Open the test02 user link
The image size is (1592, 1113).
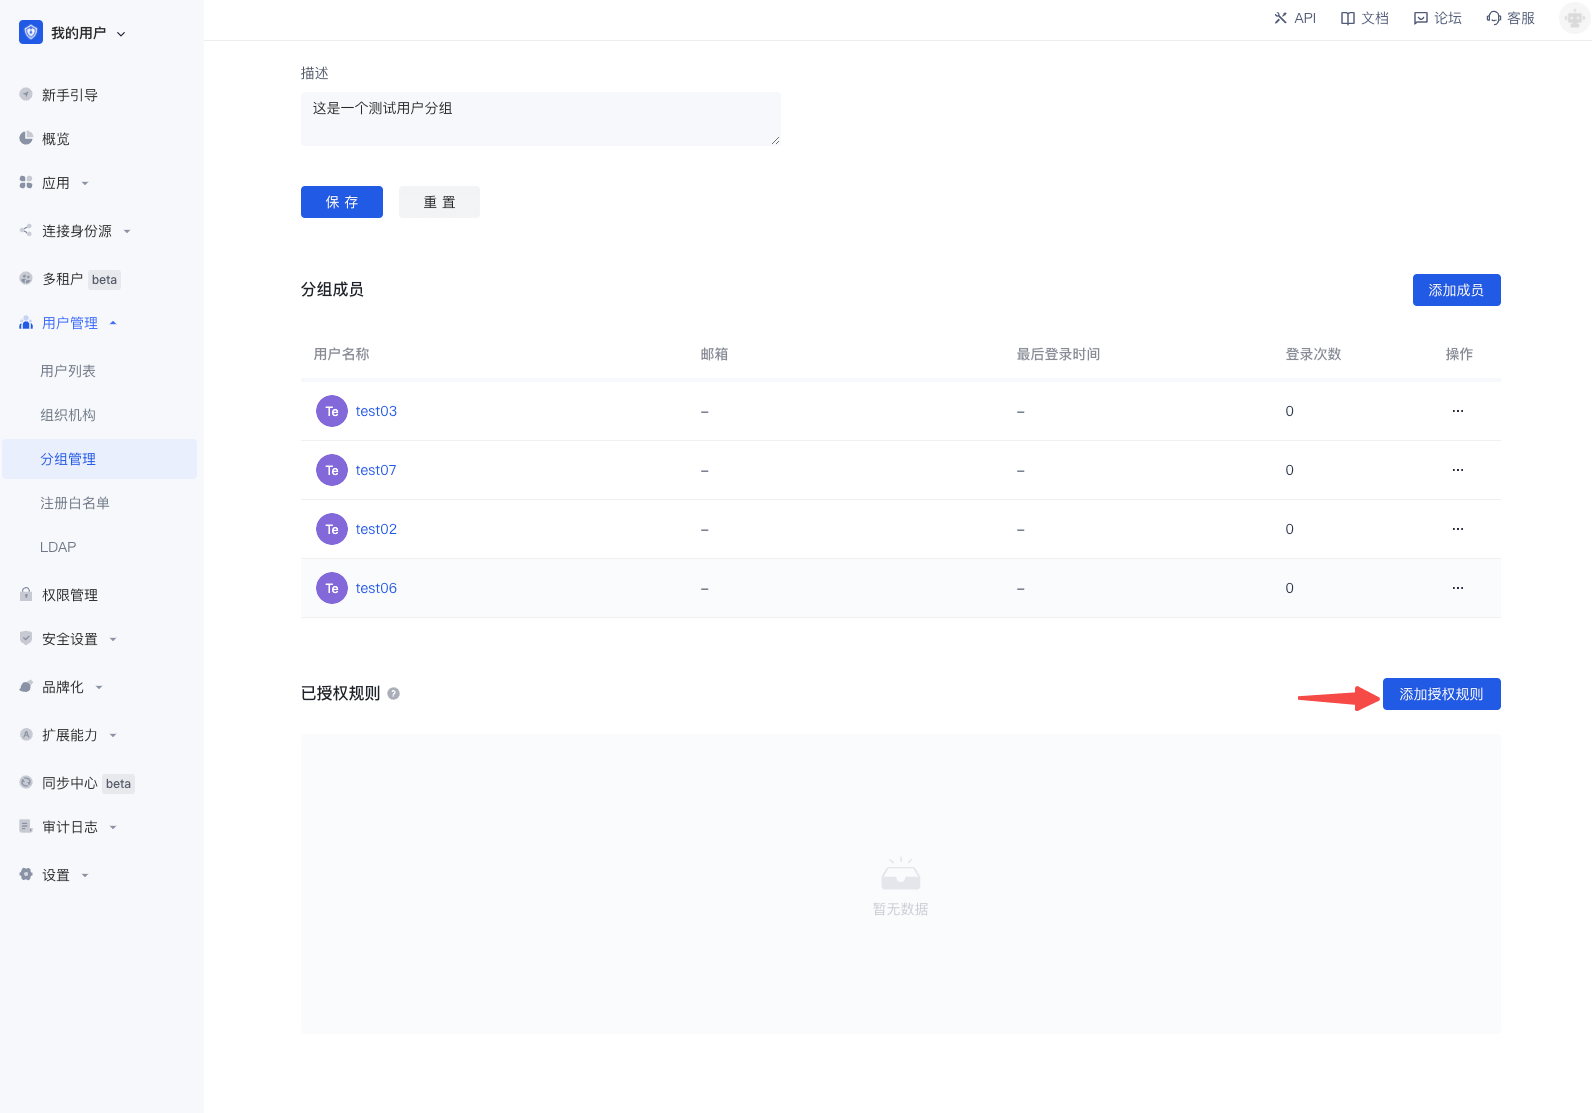tap(376, 529)
